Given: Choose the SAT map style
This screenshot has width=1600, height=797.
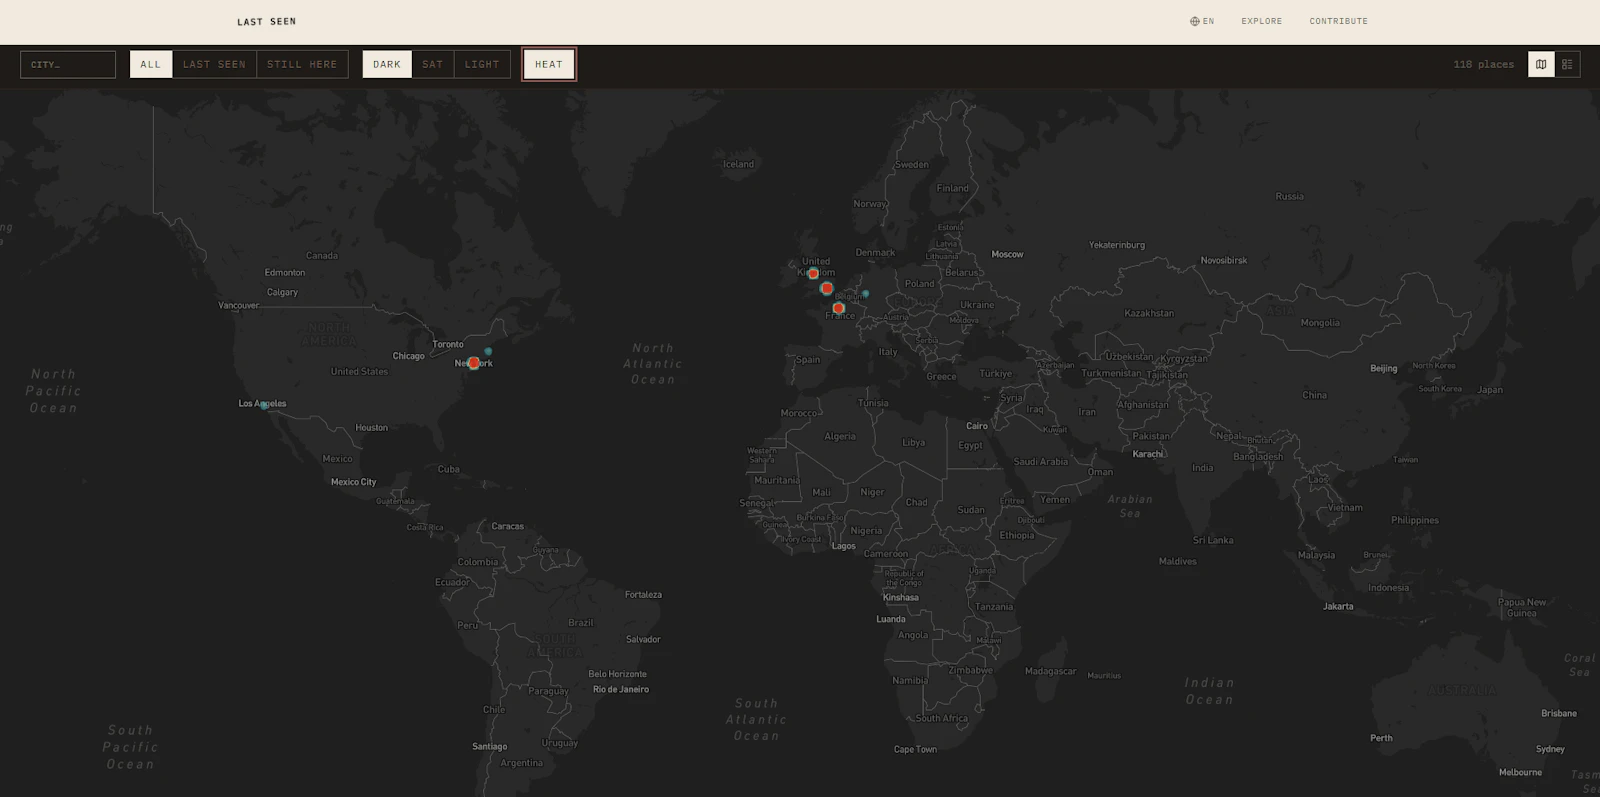Looking at the screenshot, I should coord(433,64).
